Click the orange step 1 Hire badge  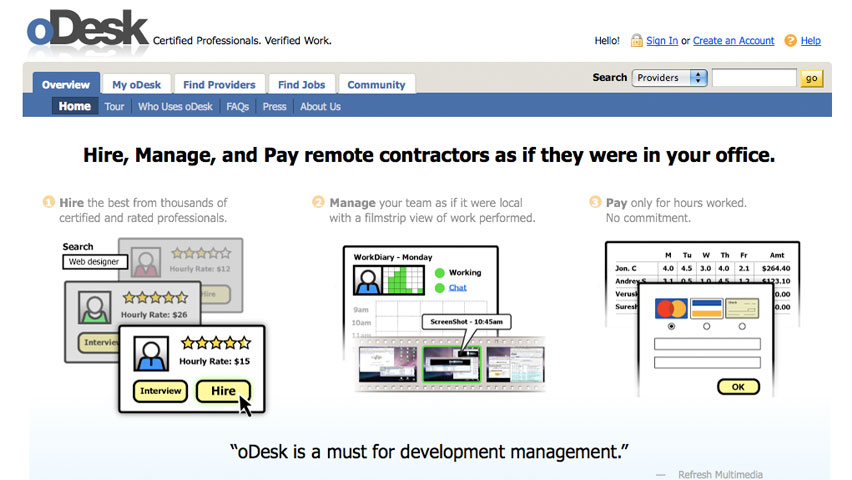(x=48, y=202)
